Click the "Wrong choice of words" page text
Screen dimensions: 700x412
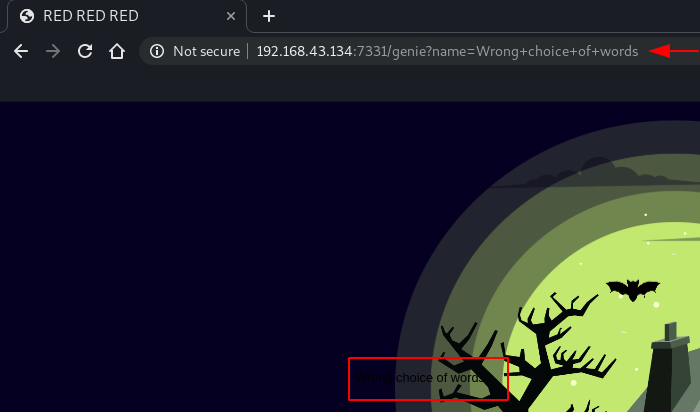click(421, 378)
